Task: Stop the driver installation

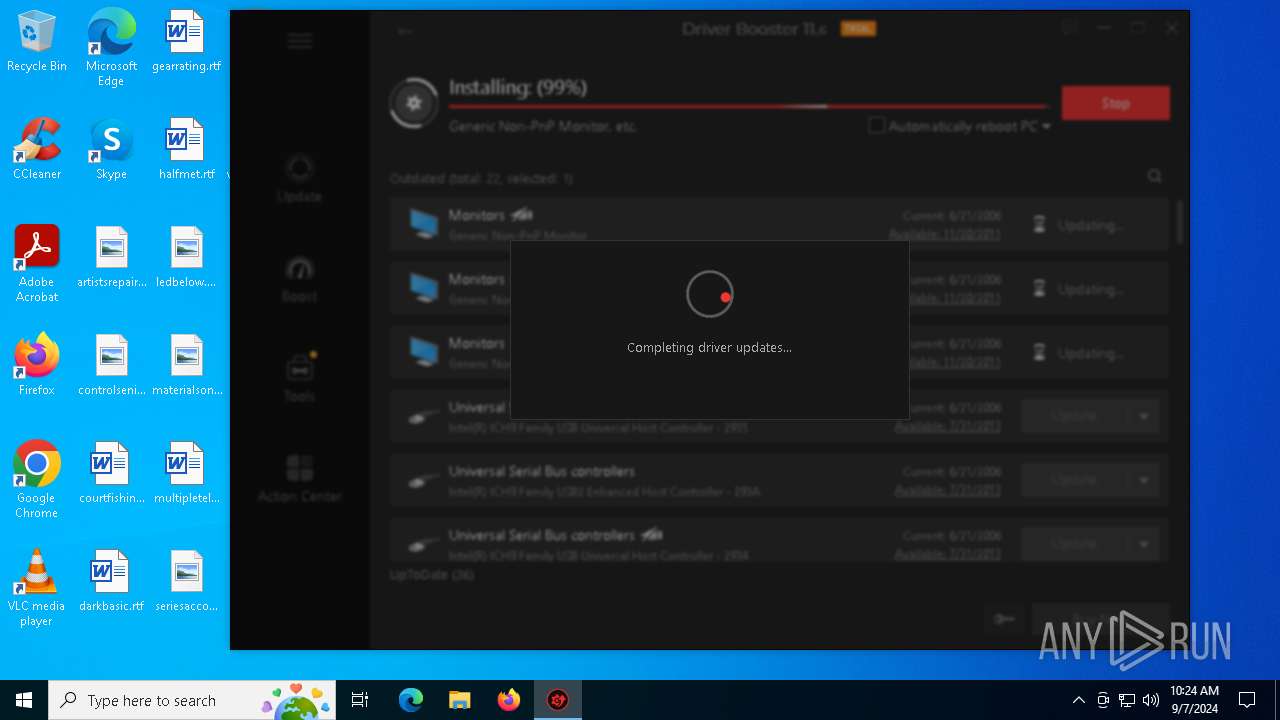Action: coord(1116,103)
